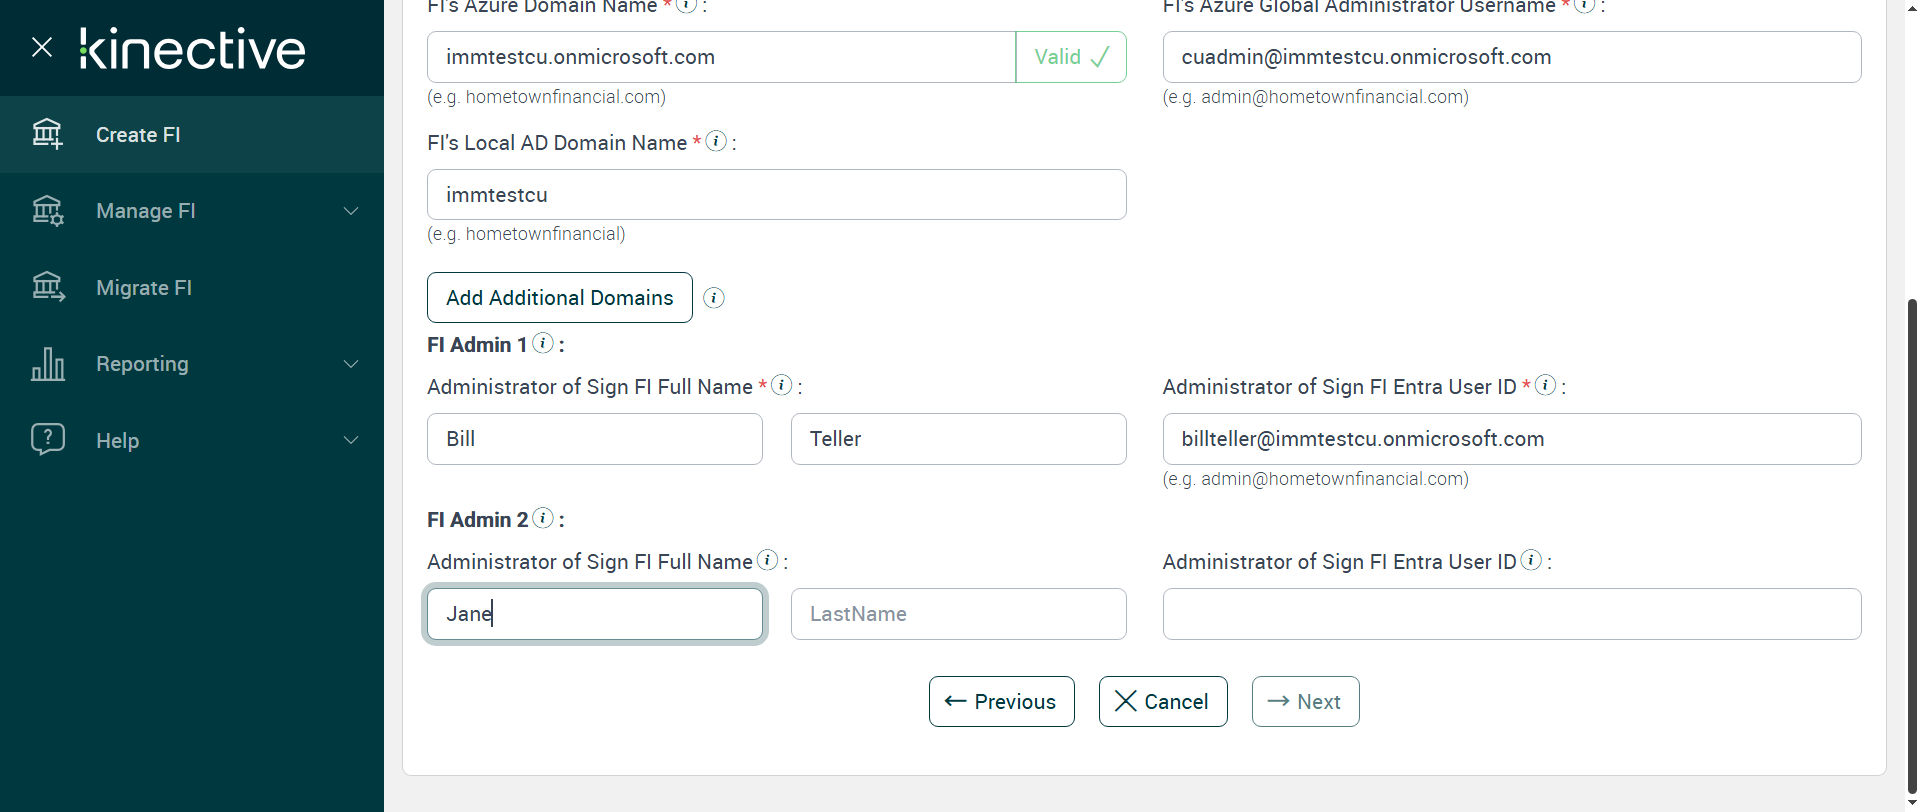Click the Reporting bar chart icon
This screenshot has height=812, width=1920.
(x=47, y=364)
